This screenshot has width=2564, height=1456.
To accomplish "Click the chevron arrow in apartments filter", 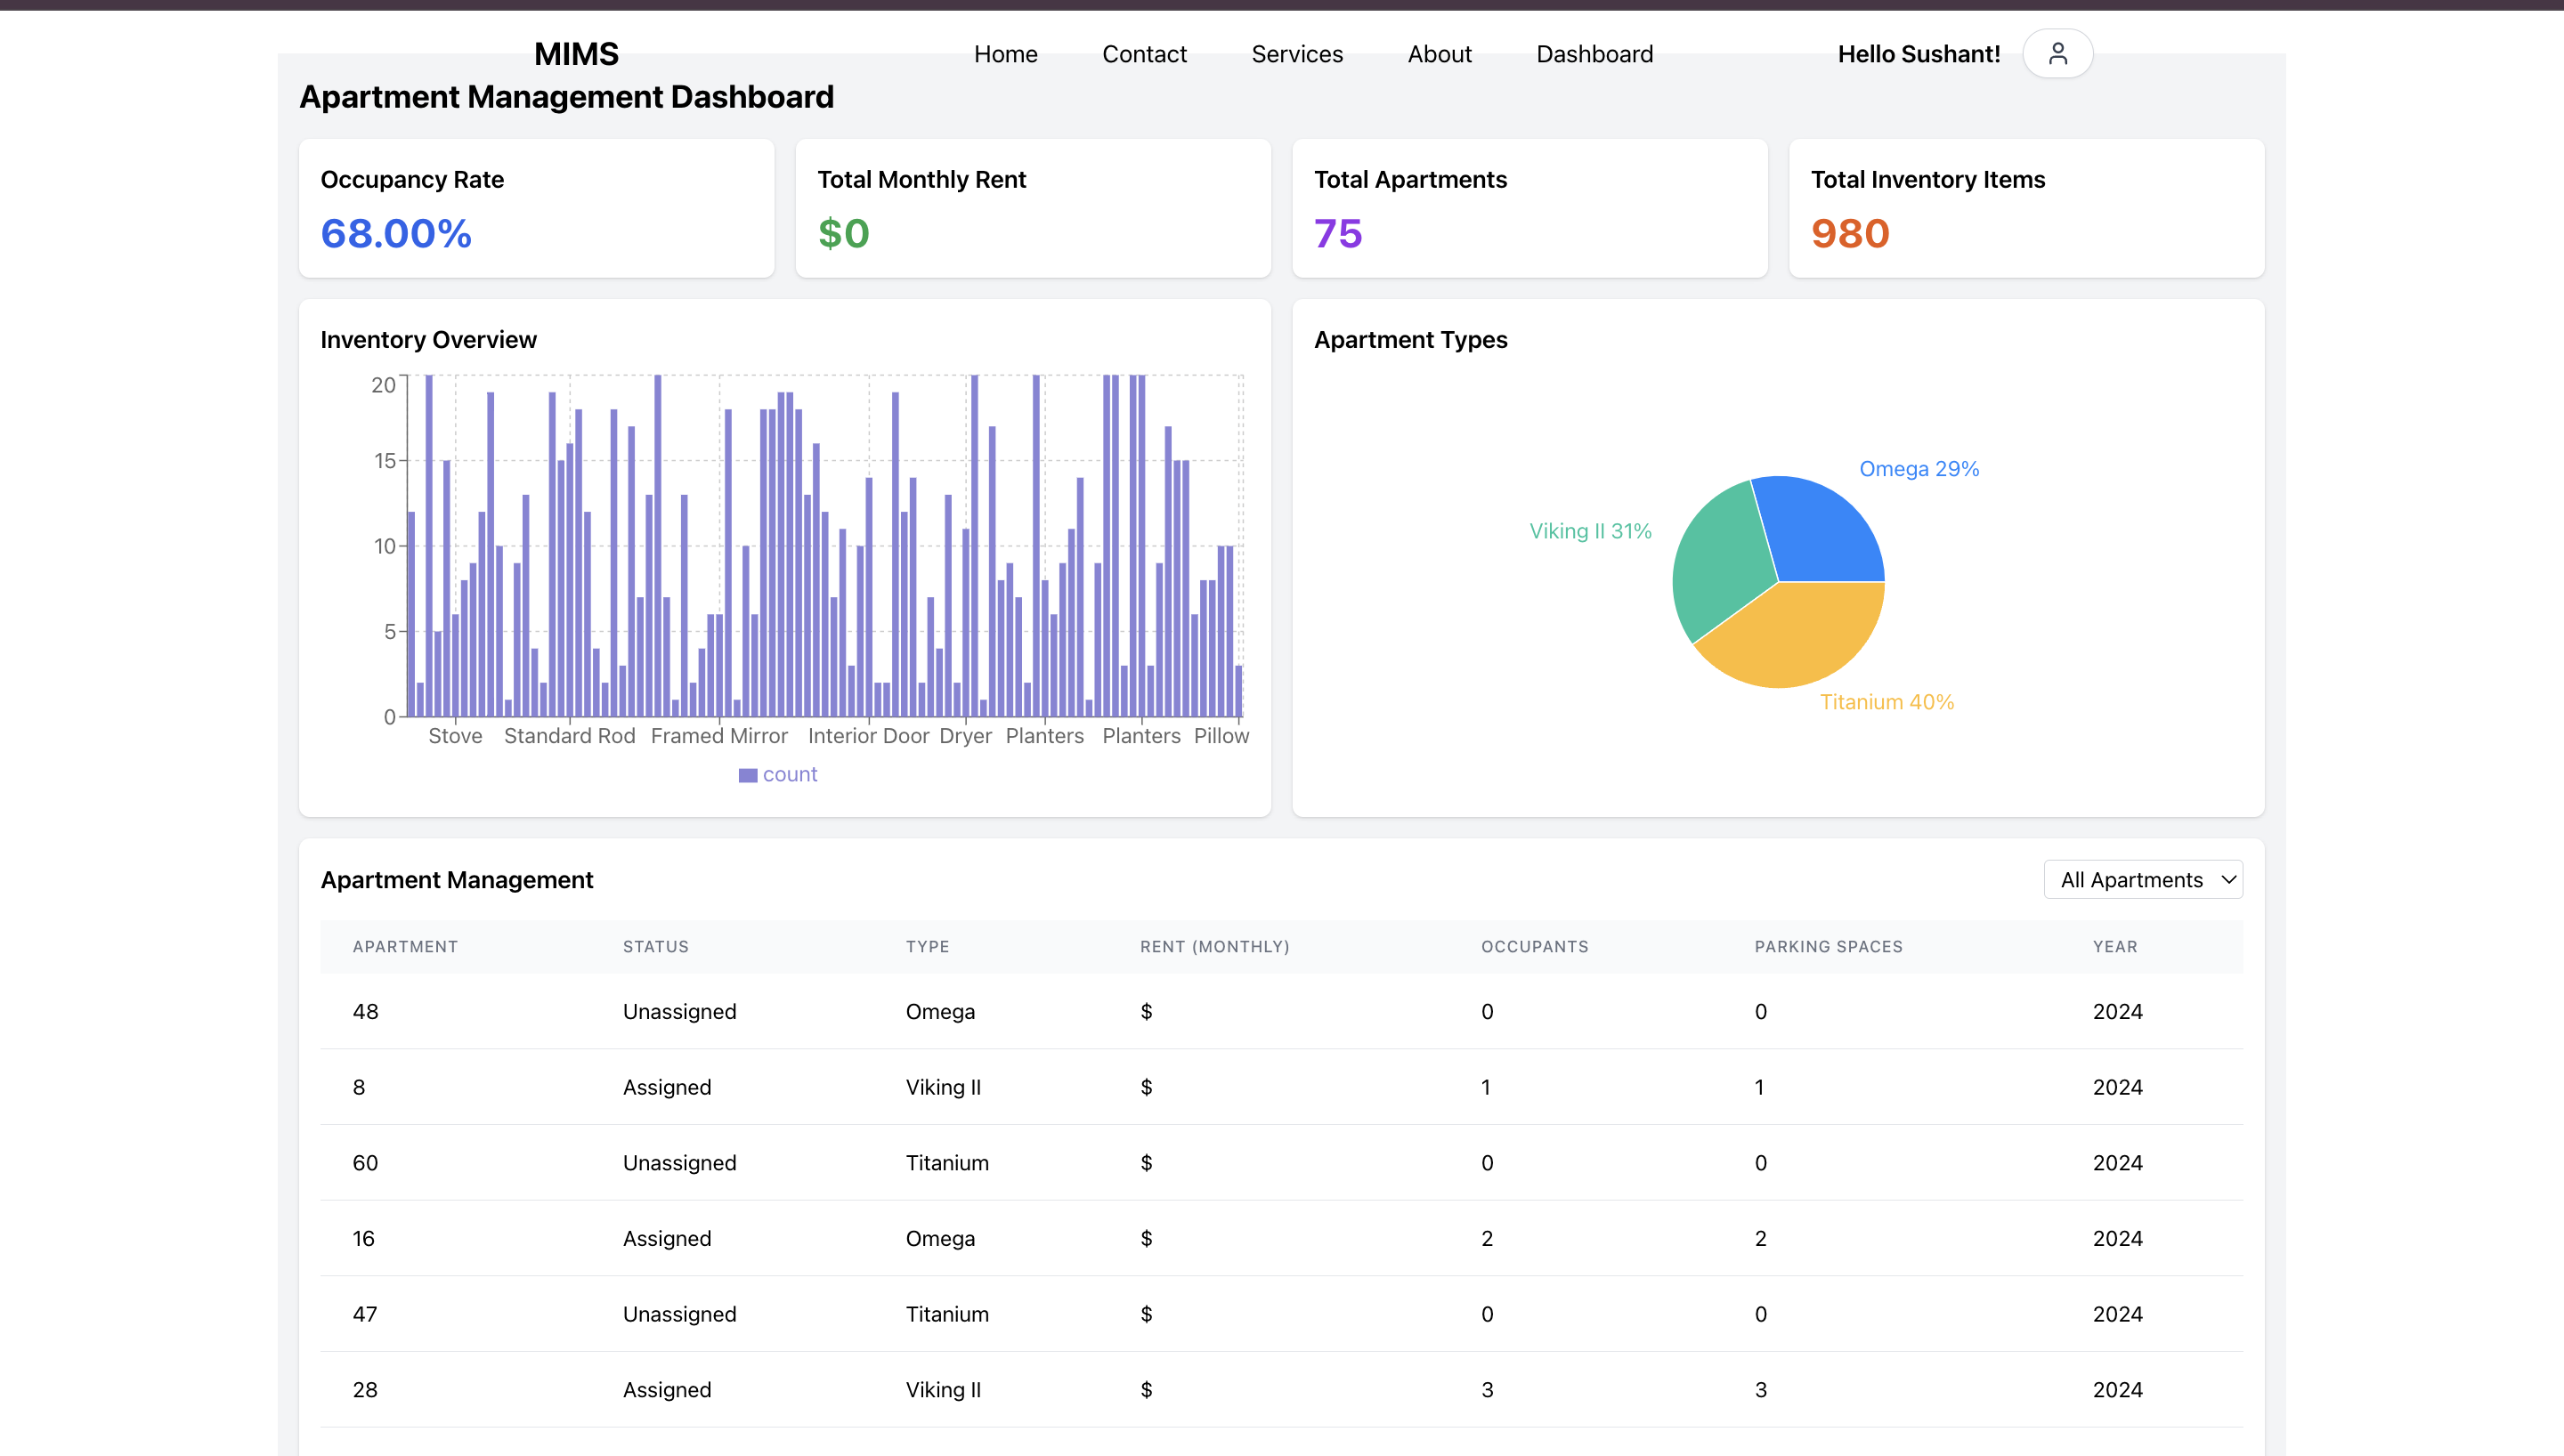I will [2228, 880].
